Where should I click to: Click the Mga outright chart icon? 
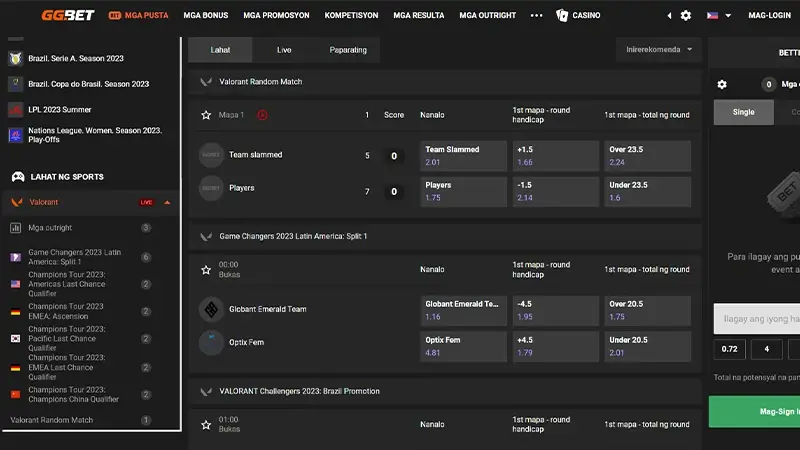15,228
